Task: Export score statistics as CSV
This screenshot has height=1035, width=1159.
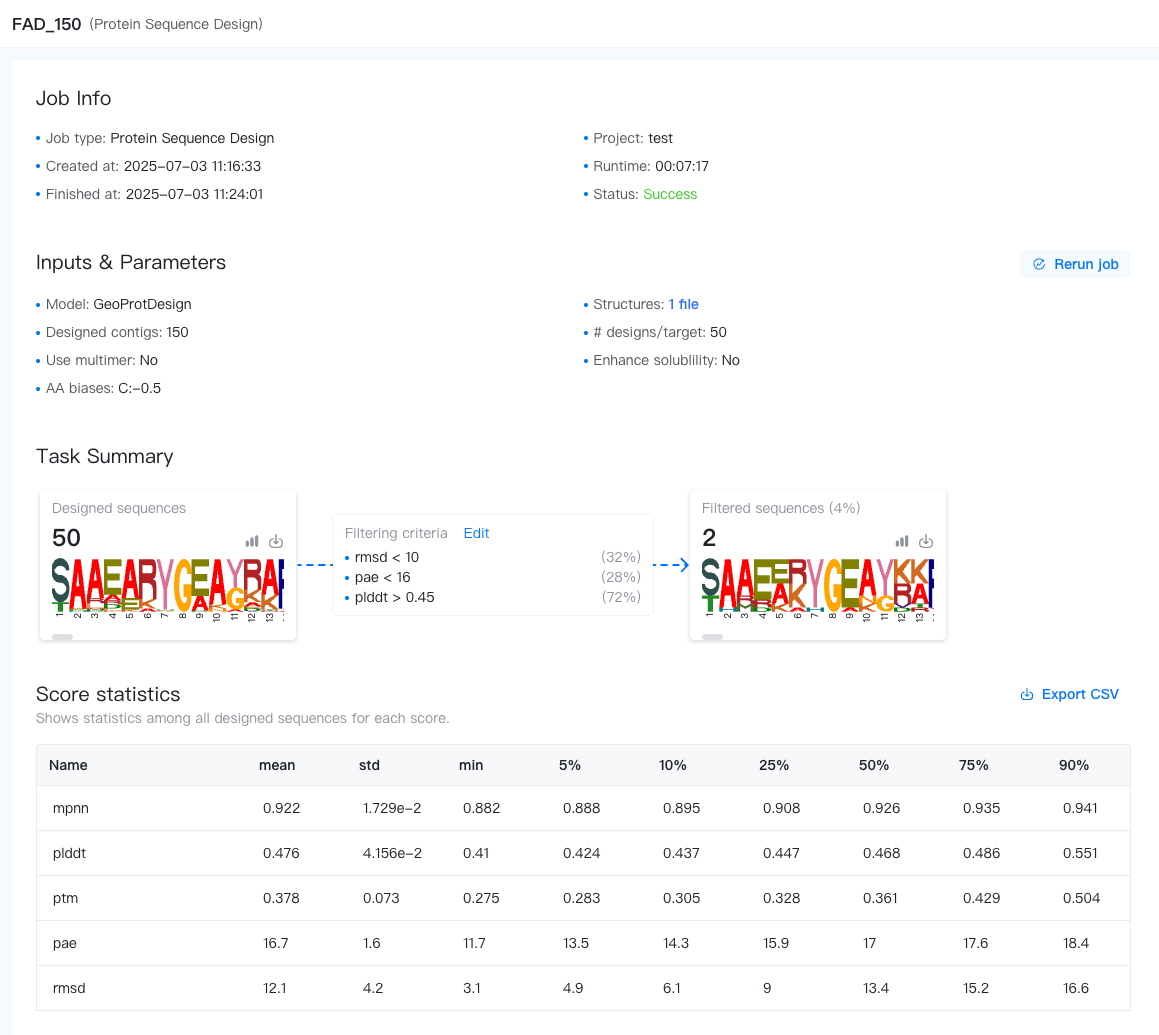Action: point(1070,694)
